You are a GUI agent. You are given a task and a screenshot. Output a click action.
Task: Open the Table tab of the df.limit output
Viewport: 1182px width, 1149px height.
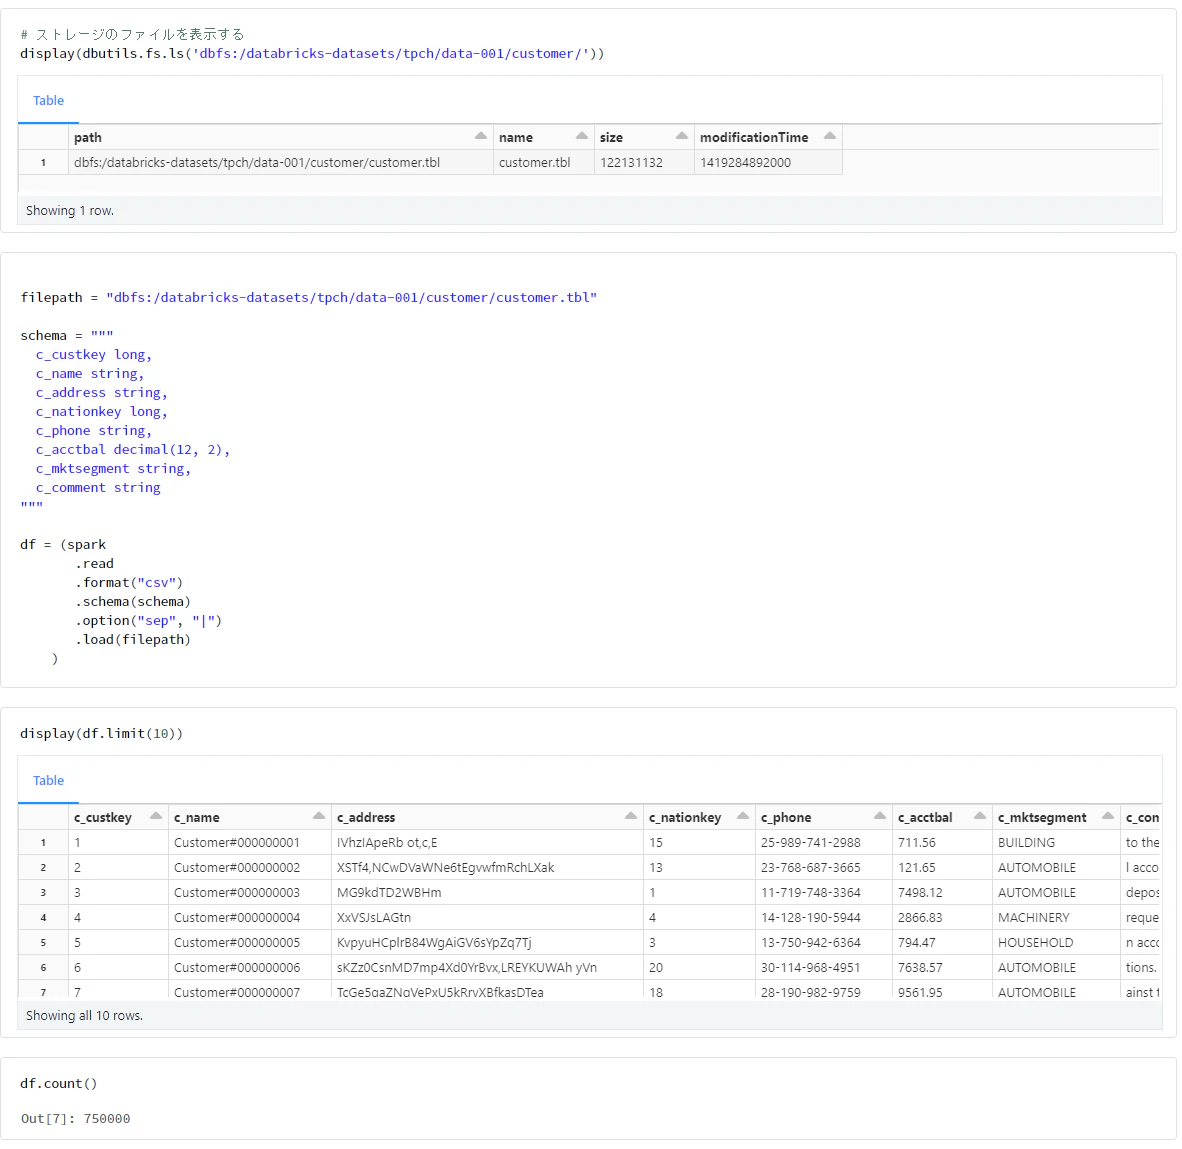48,780
